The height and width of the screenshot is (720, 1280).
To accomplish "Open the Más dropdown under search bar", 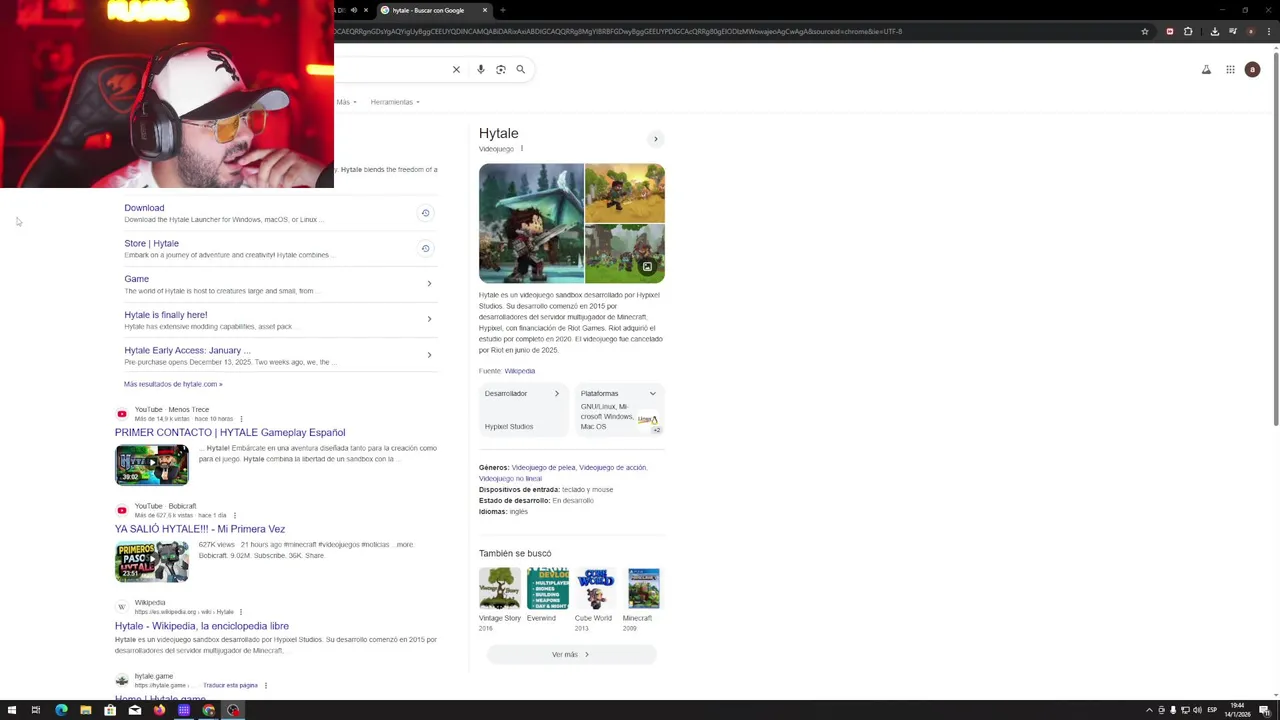I will pos(346,102).
